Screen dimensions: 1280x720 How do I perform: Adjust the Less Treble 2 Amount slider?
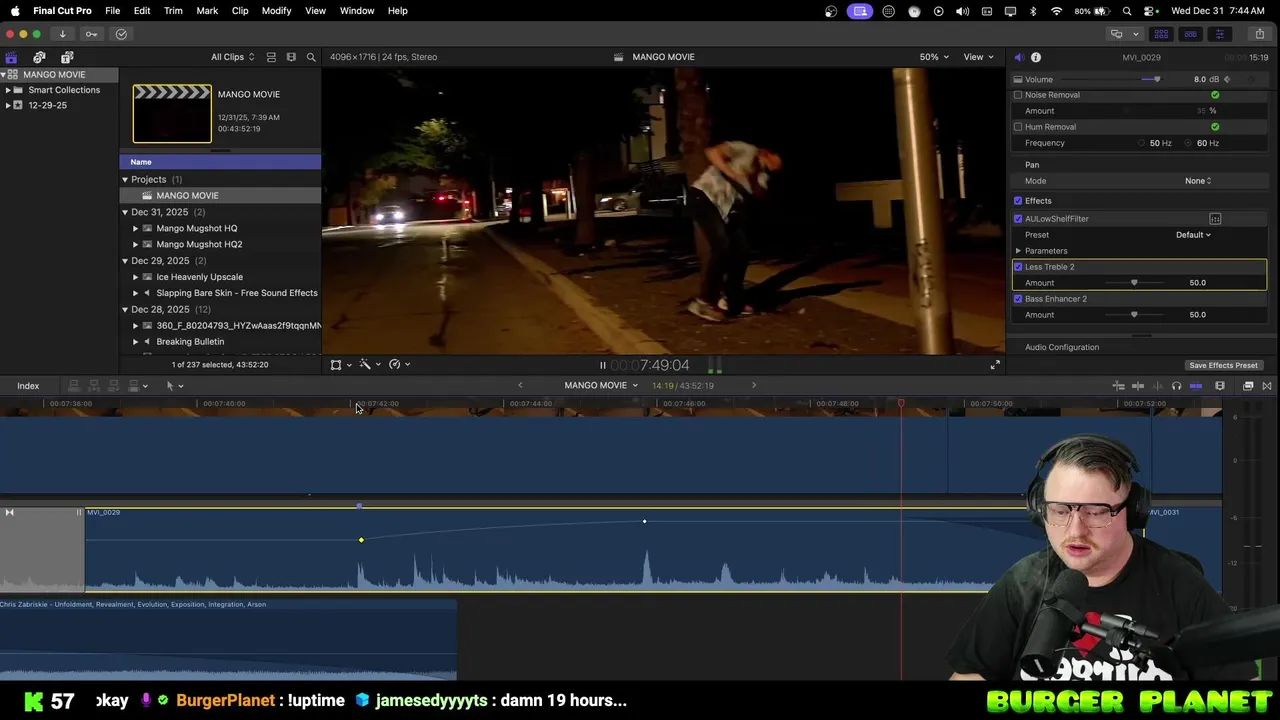point(1134,283)
